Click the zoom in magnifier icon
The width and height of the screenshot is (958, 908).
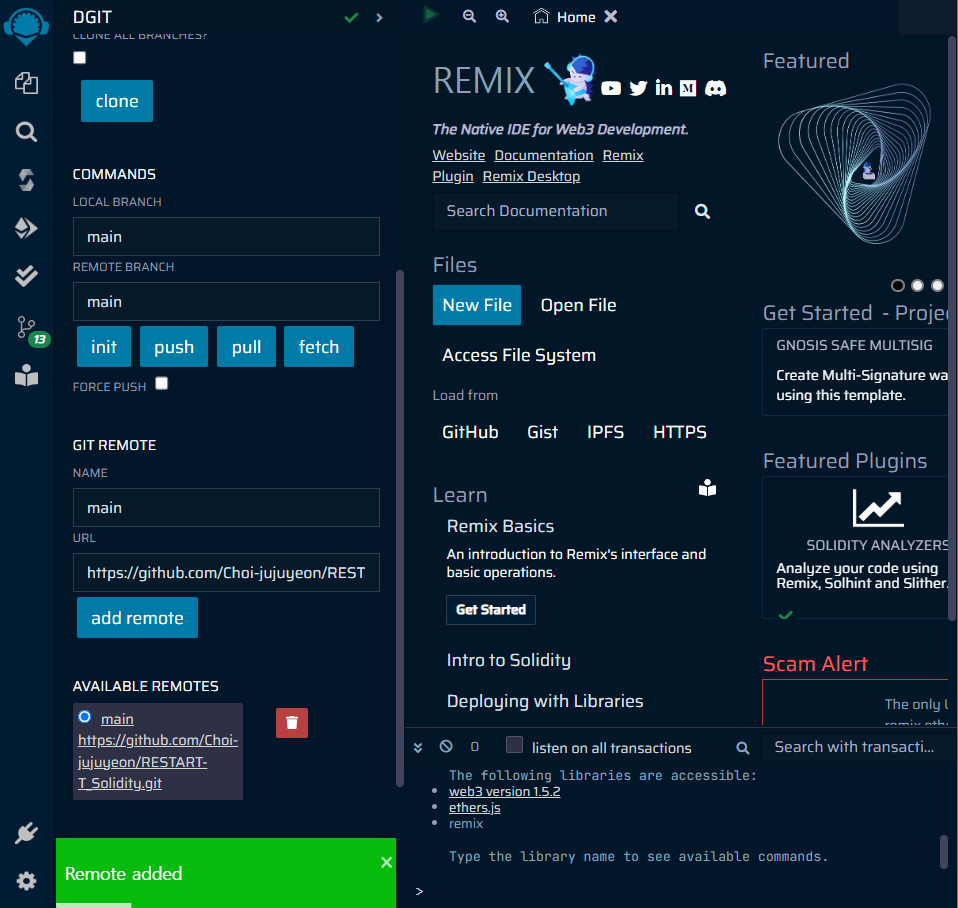point(502,16)
